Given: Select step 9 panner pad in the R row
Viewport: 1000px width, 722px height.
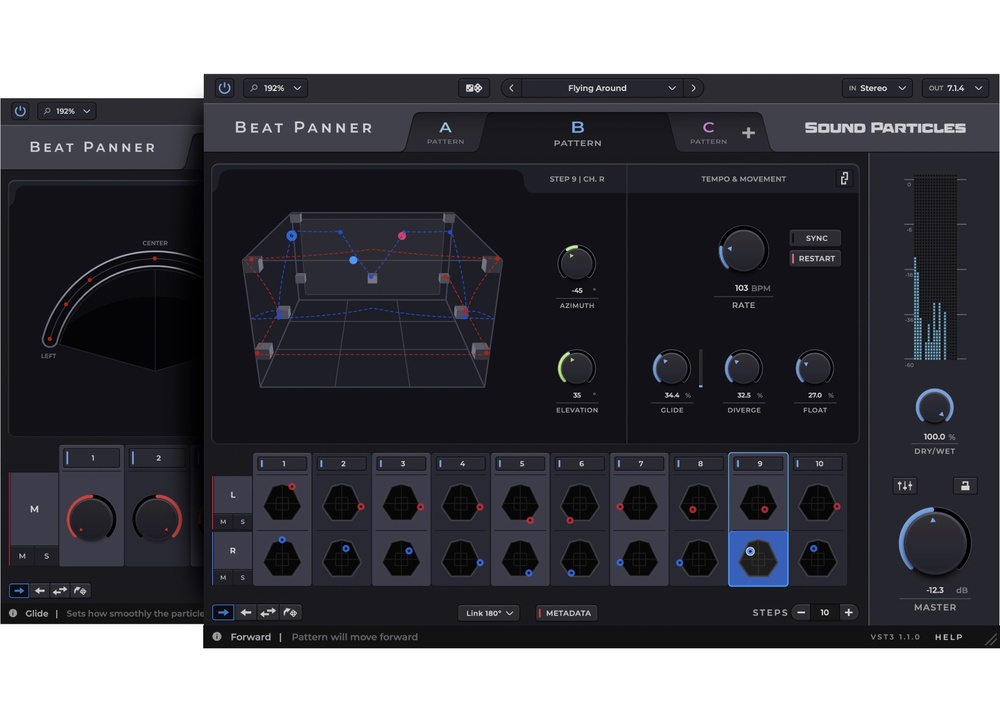Looking at the screenshot, I should [758, 558].
